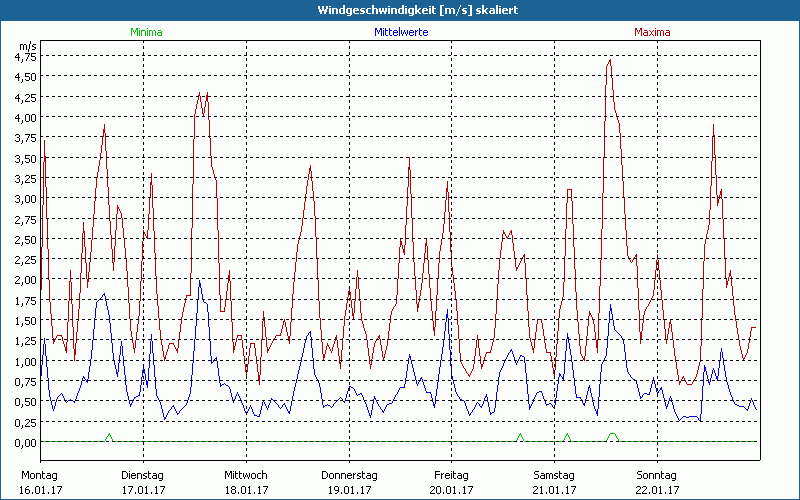800x500 pixels.
Task: Click the '21.01.17' date label
Action: pyautogui.click(x=555, y=490)
